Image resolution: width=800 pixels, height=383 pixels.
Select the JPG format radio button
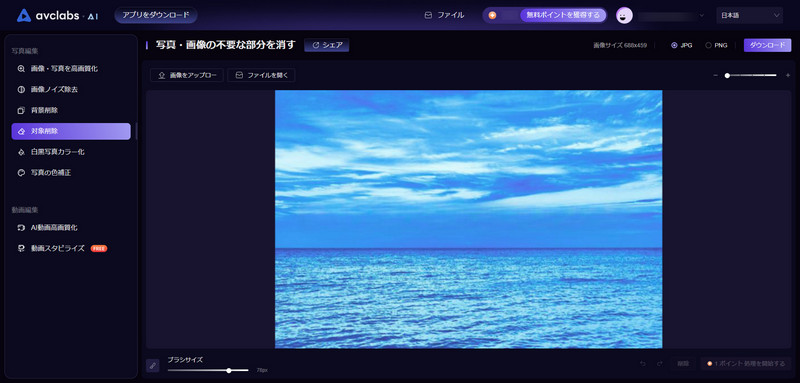pos(674,45)
